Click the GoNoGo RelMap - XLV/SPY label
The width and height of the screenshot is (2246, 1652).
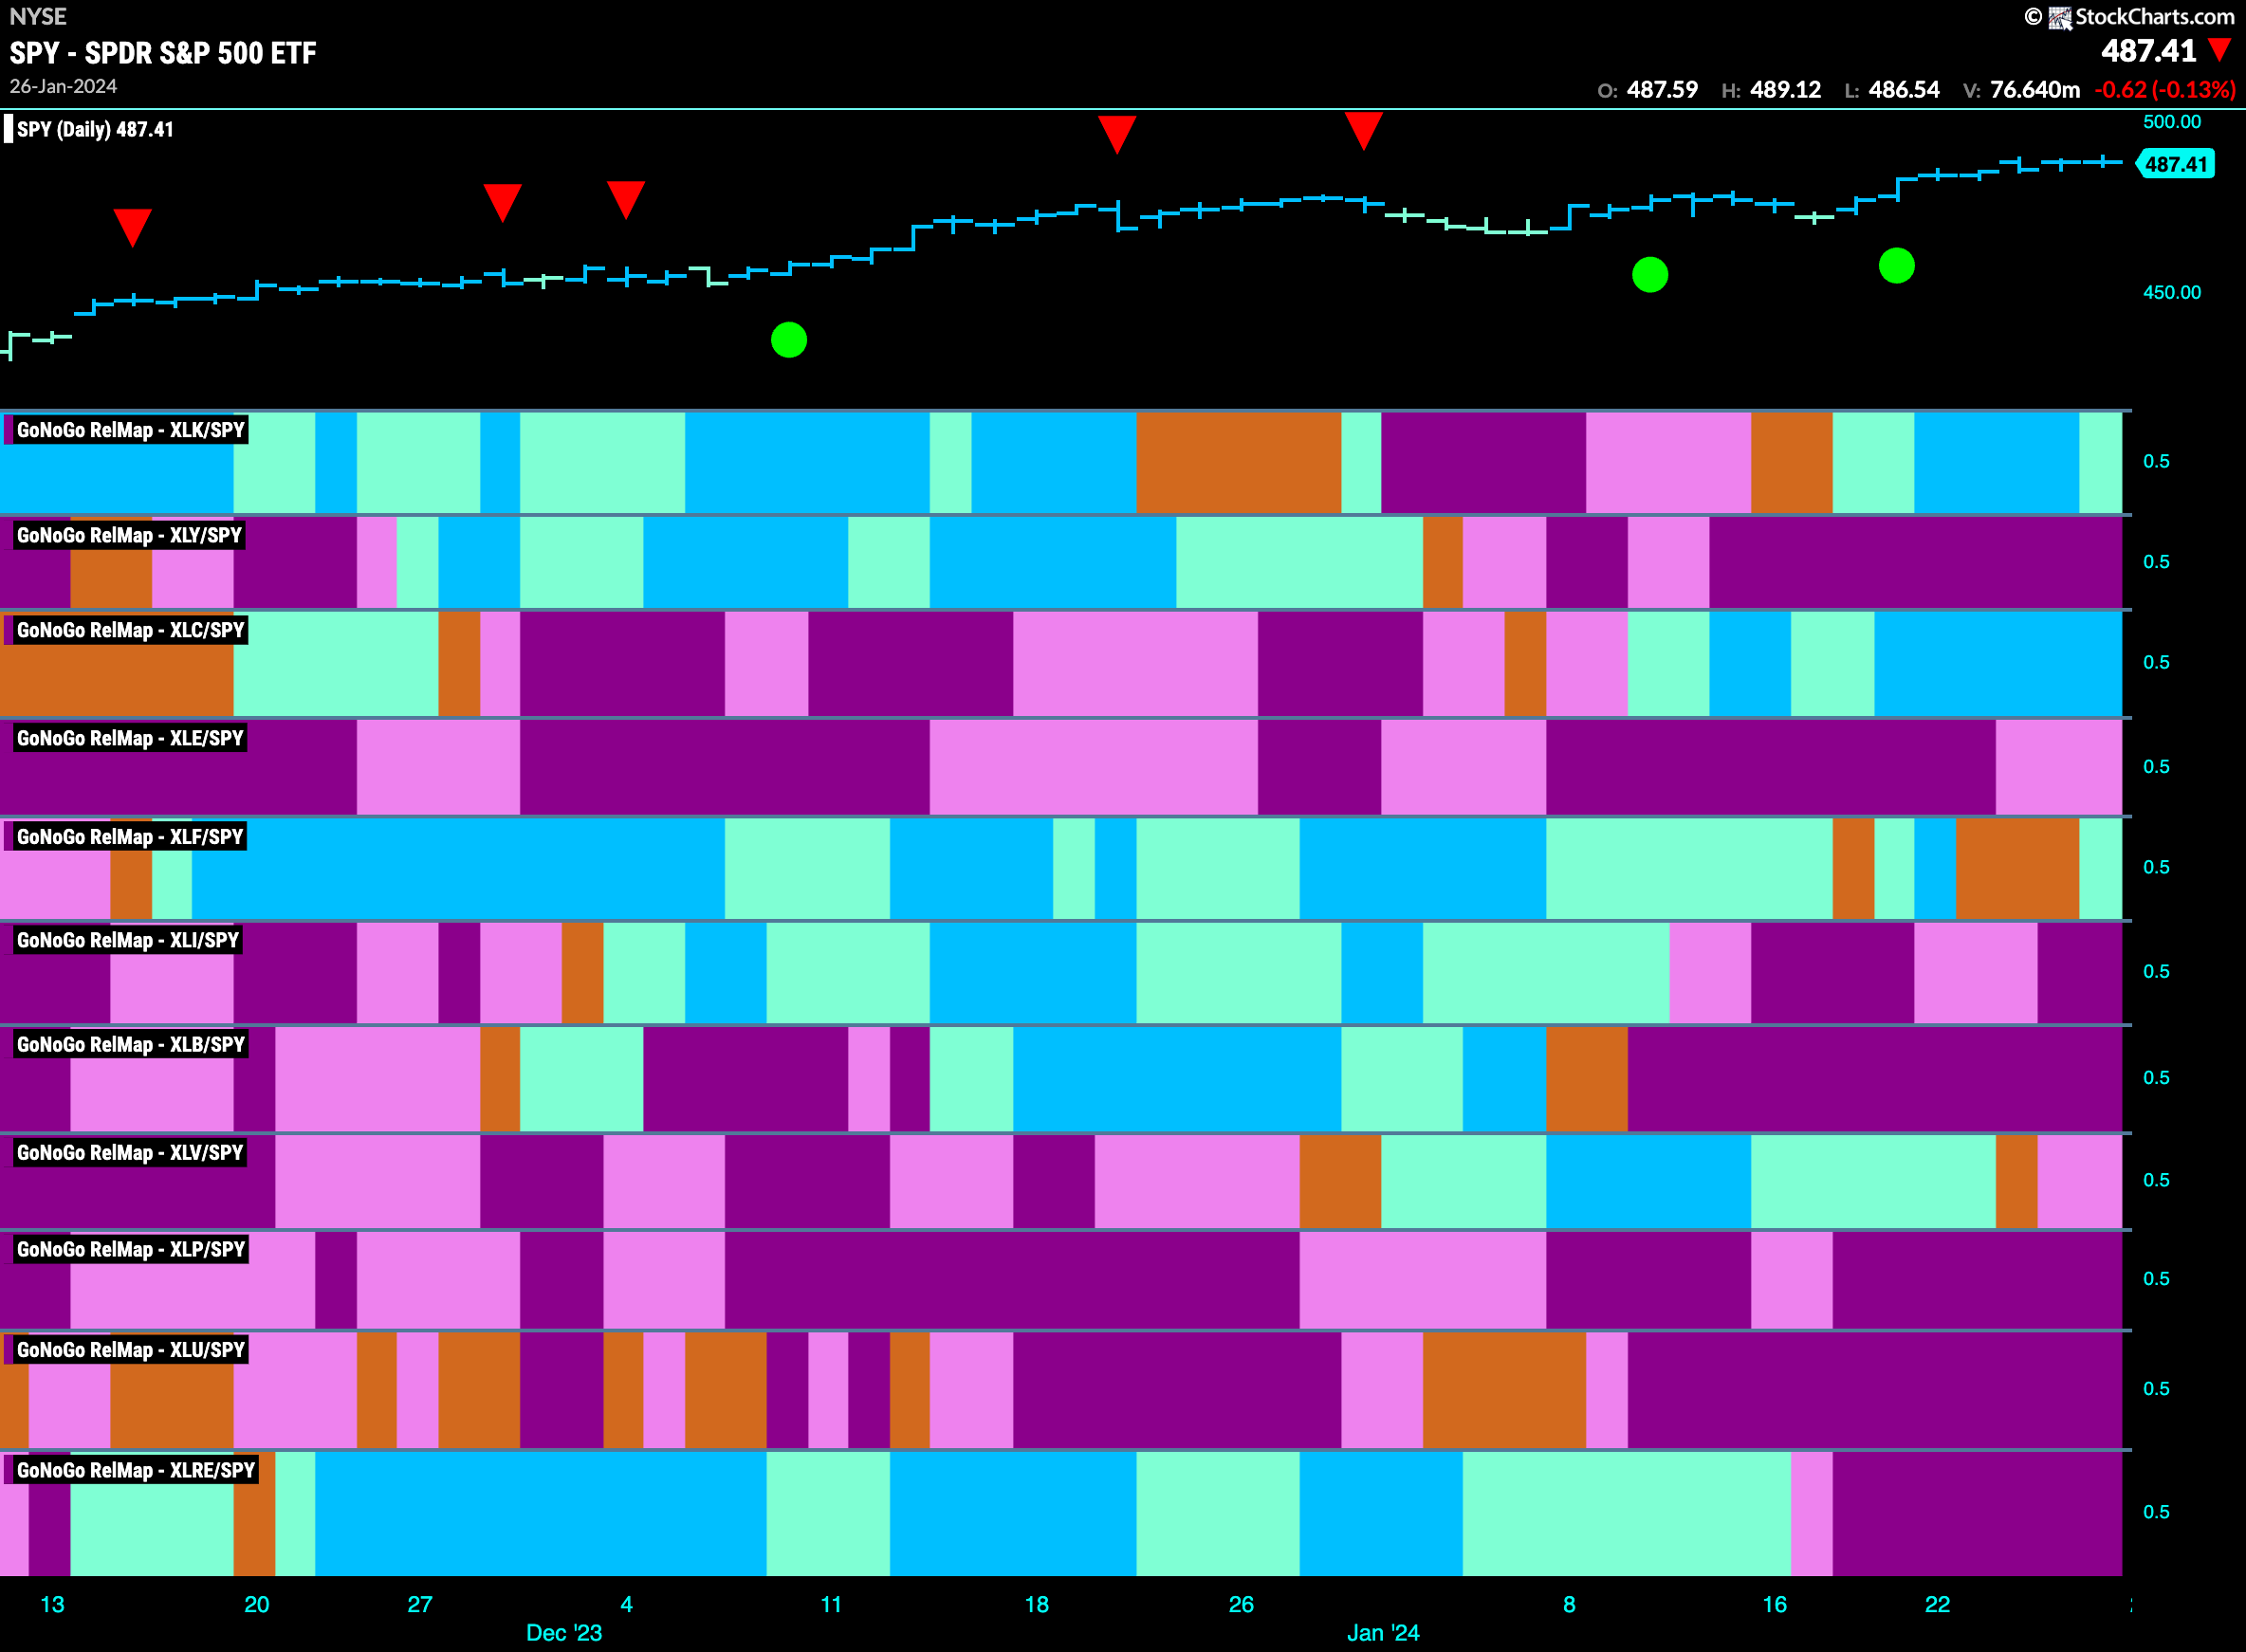coord(130,1152)
